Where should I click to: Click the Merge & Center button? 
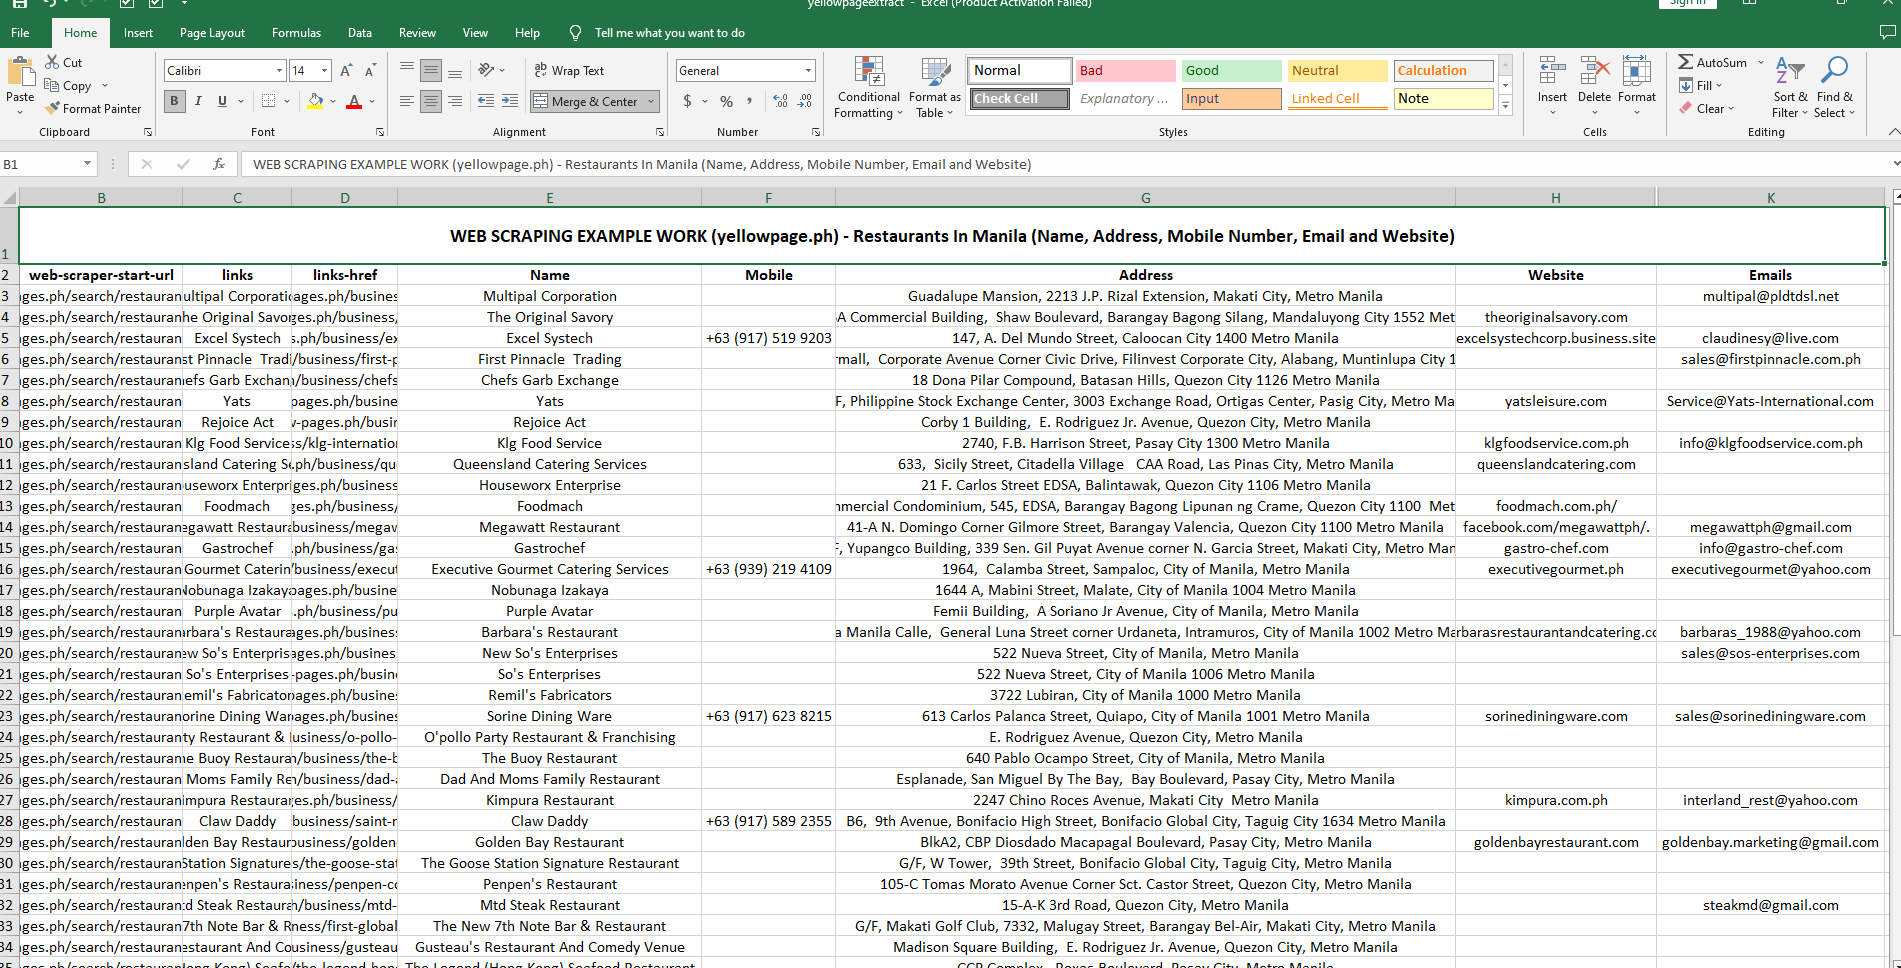tap(586, 101)
